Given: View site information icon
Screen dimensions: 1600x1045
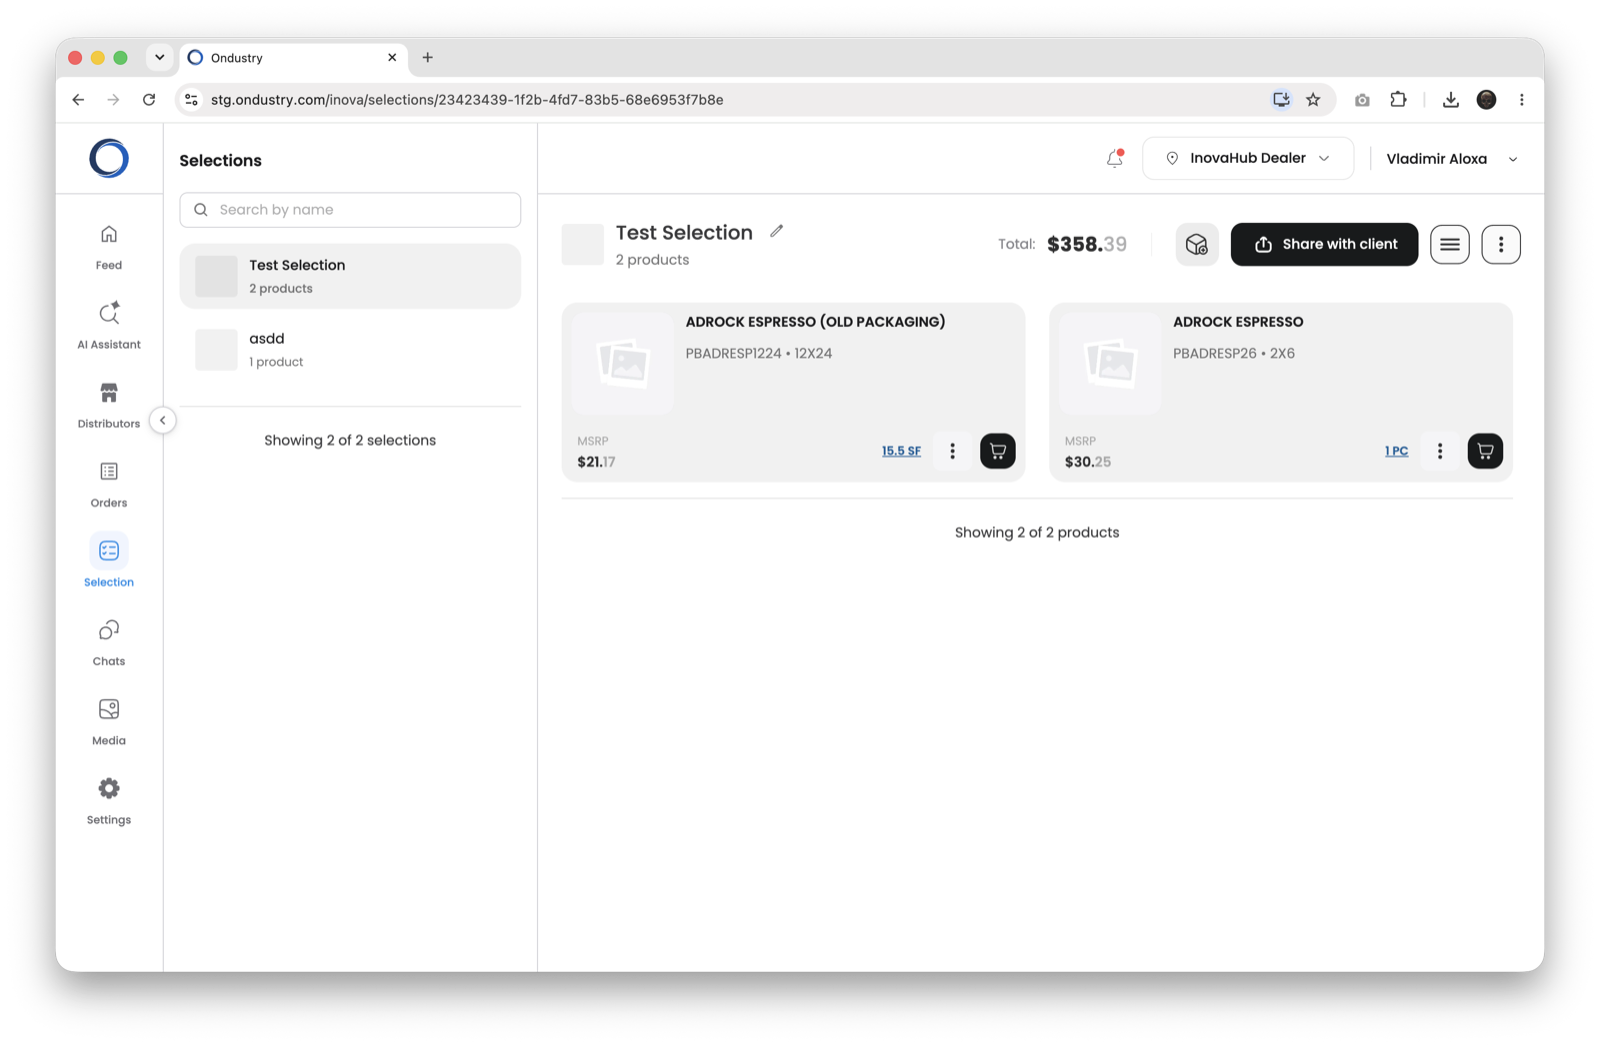Looking at the screenshot, I should pos(191,100).
